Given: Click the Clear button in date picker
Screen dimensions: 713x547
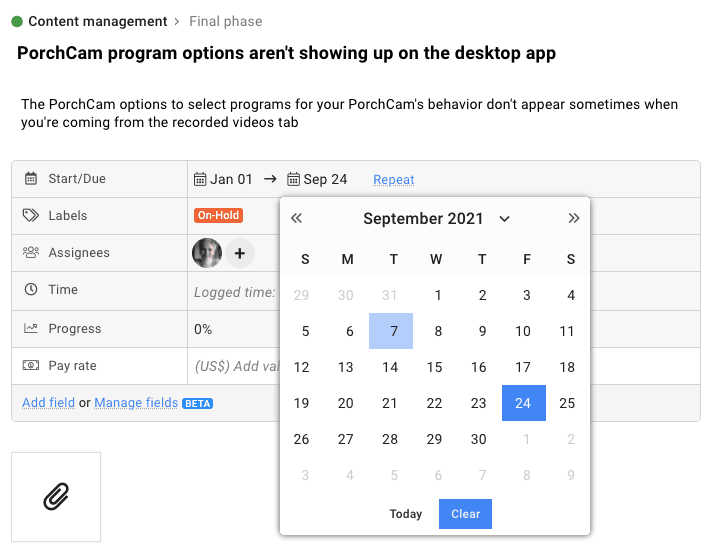Looking at the screenshot, I should (x=465, y=514).
